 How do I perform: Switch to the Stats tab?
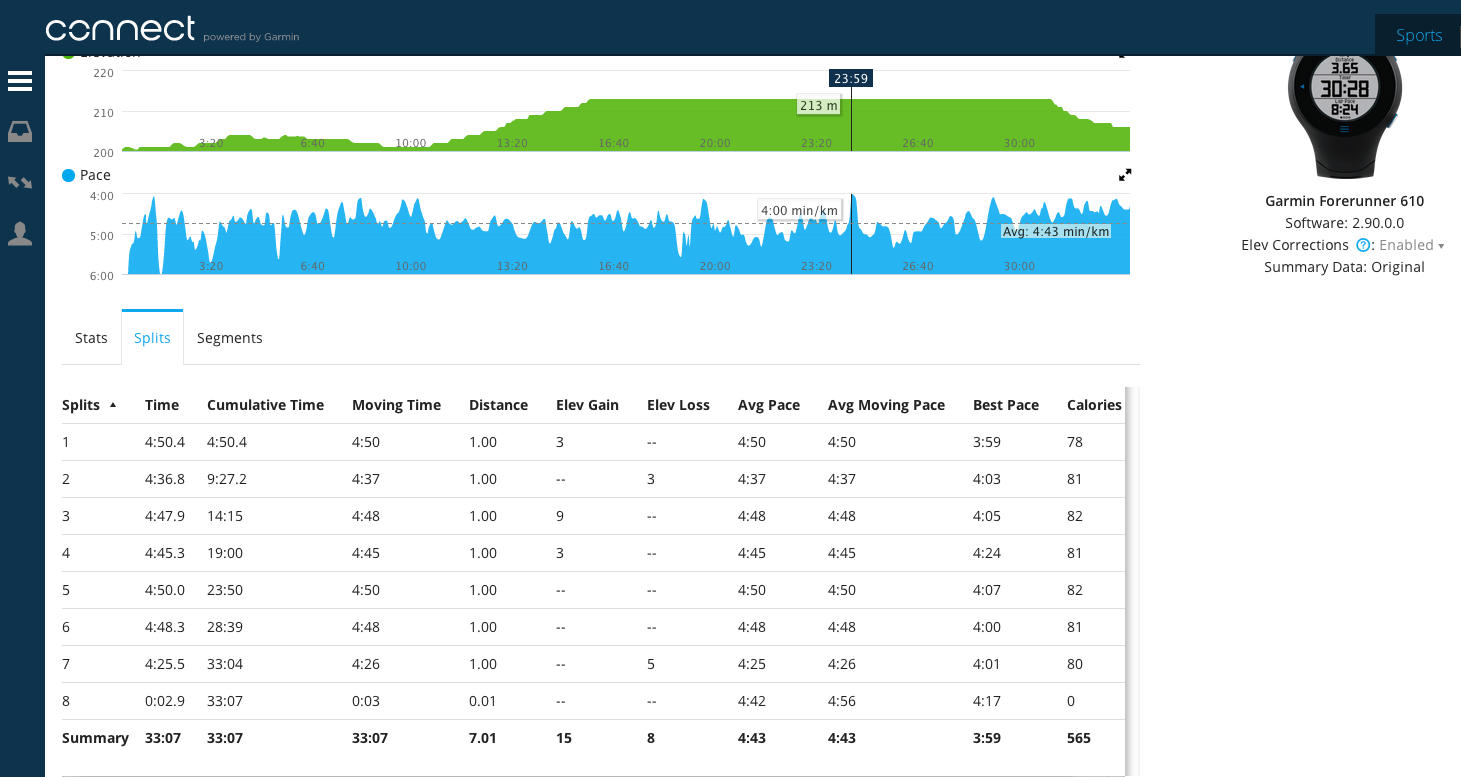click(x=91, y=338)
